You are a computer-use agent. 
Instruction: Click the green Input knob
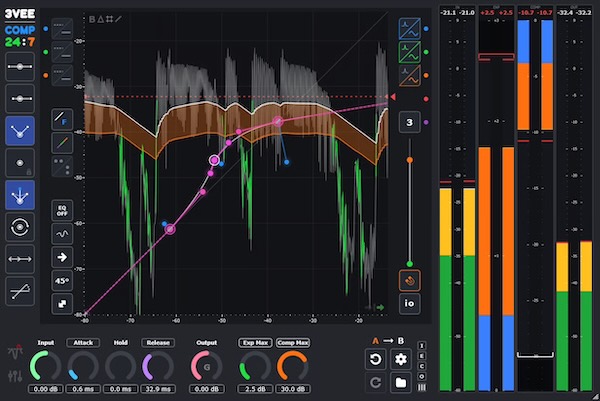tap(46, 366)
